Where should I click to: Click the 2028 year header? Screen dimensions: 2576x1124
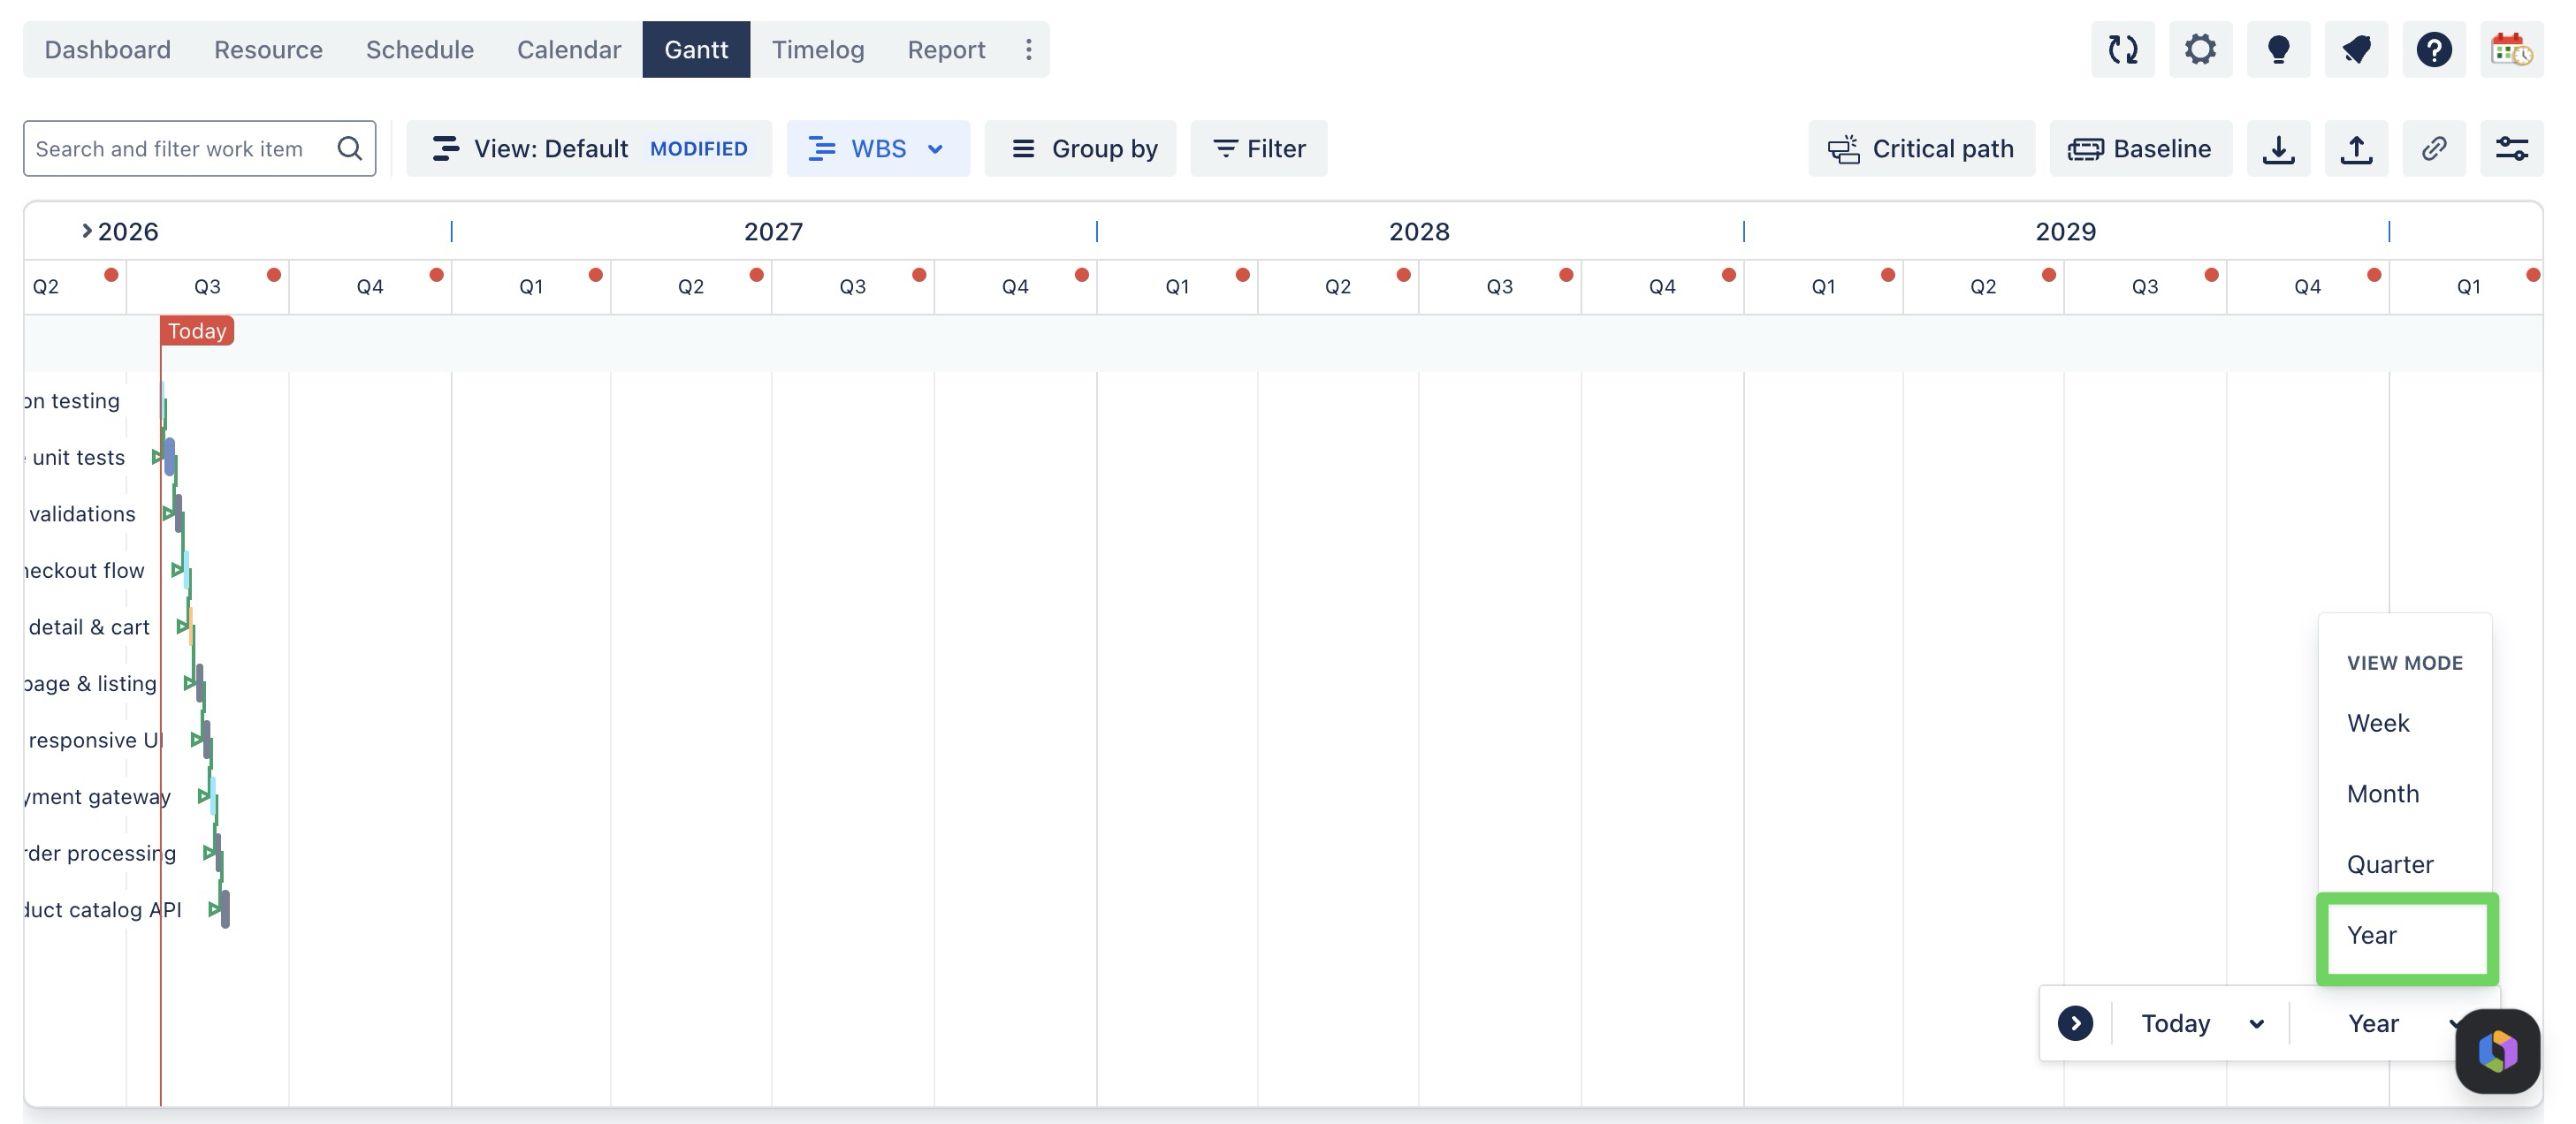pyautogui.click(x=1419, y=231)
